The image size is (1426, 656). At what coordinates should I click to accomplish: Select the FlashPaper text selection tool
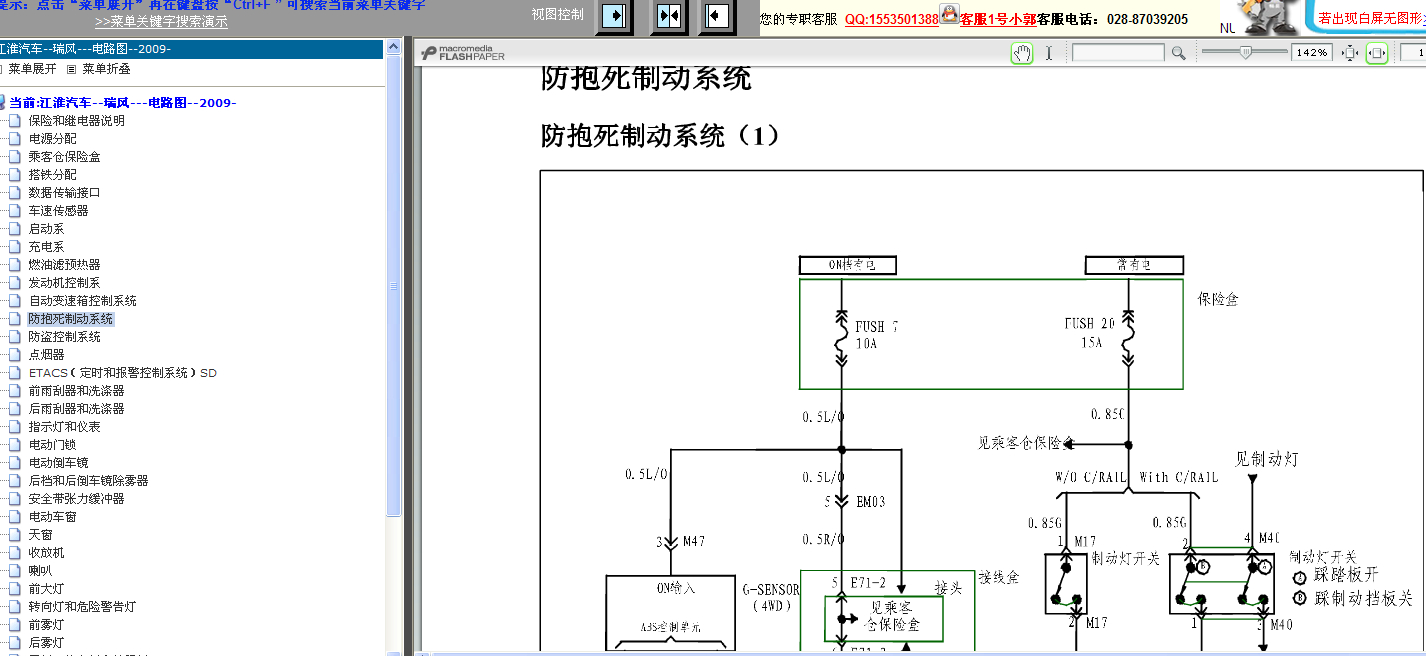(1049, 53)
